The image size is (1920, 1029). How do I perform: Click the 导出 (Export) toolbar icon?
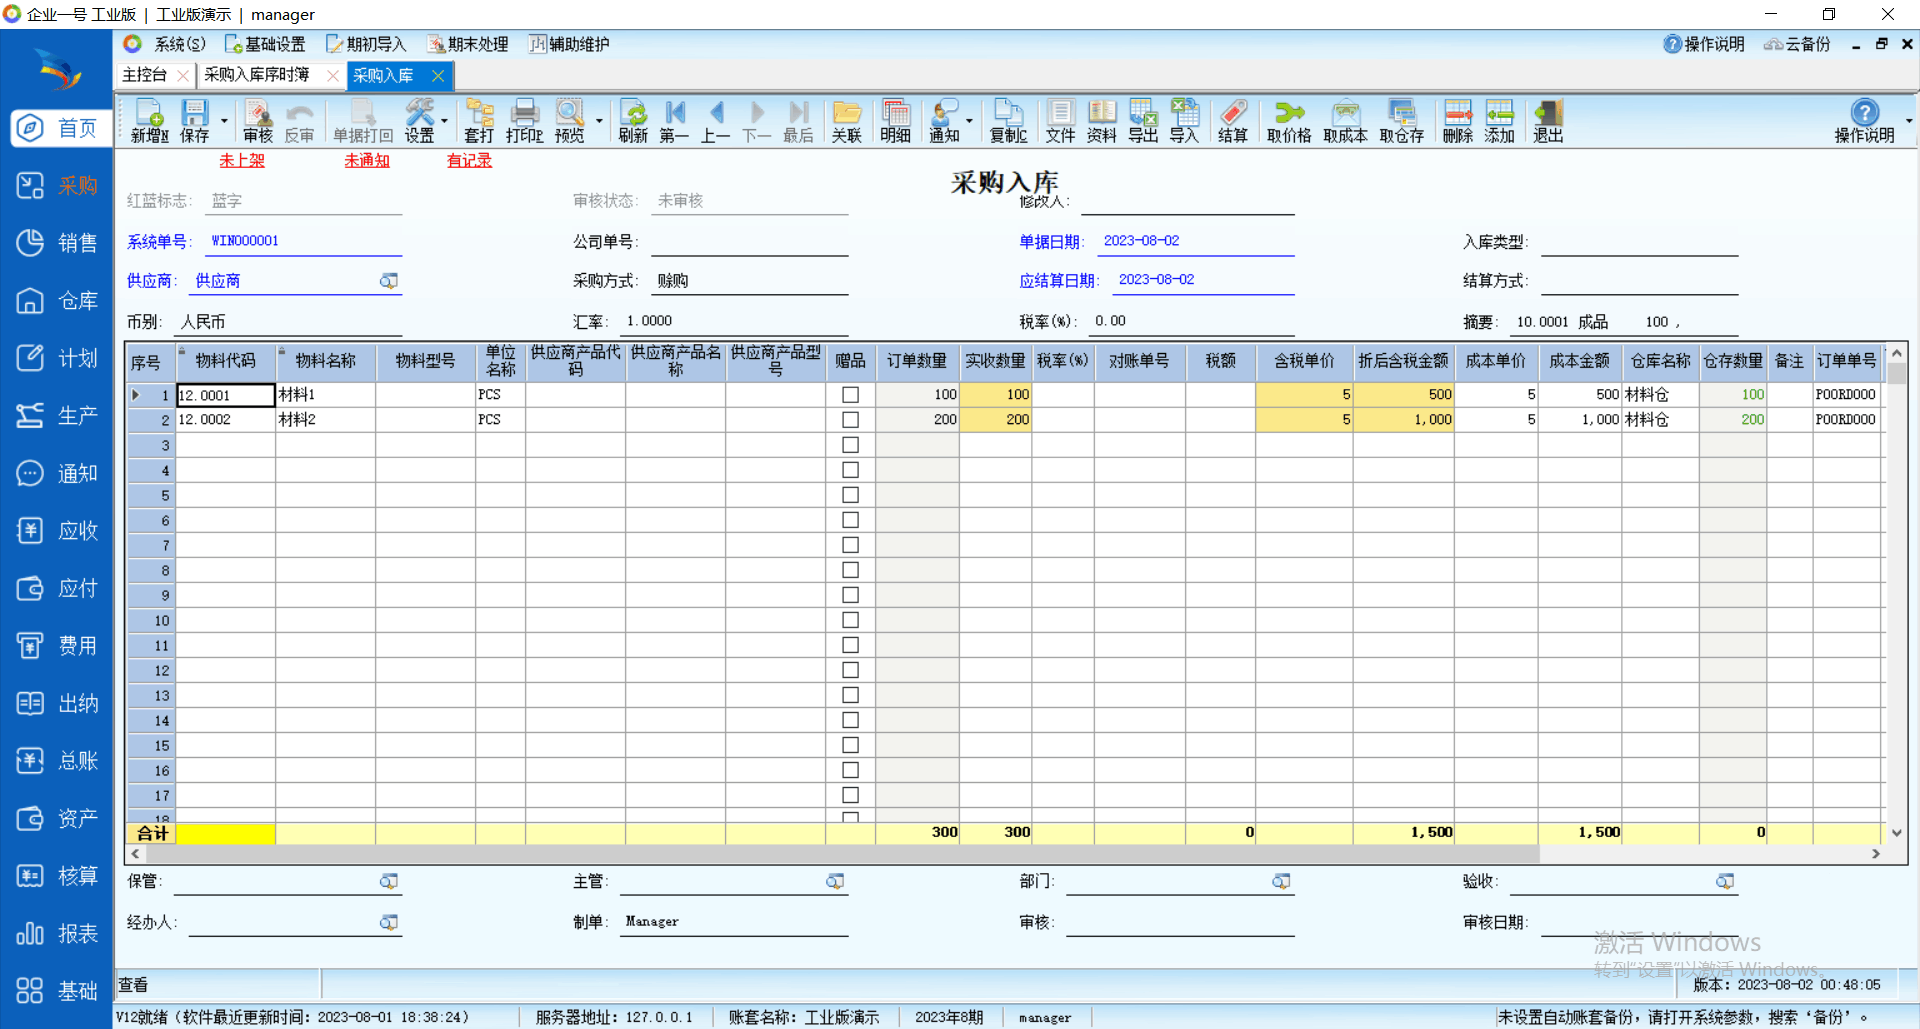(1142, 121)
